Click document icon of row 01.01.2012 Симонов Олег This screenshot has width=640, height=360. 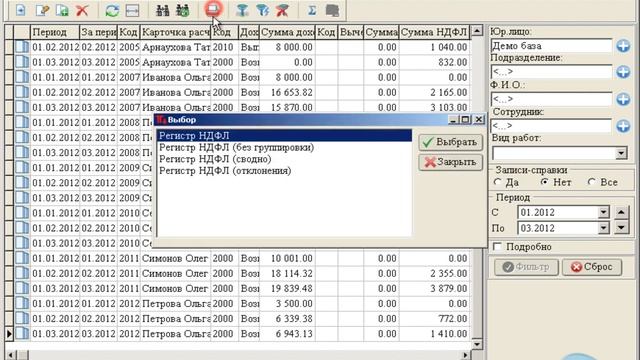(x=22, y=258)
